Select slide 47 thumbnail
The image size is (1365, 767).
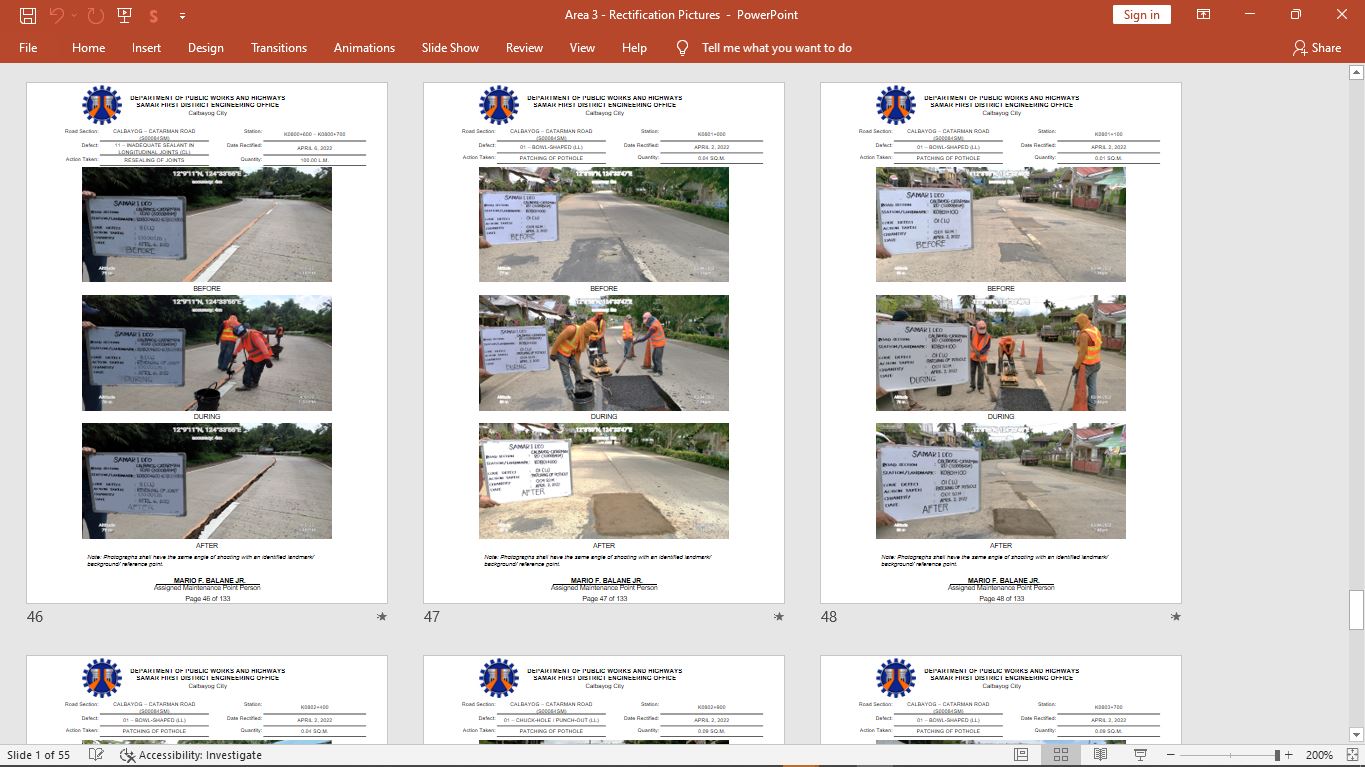604,343
